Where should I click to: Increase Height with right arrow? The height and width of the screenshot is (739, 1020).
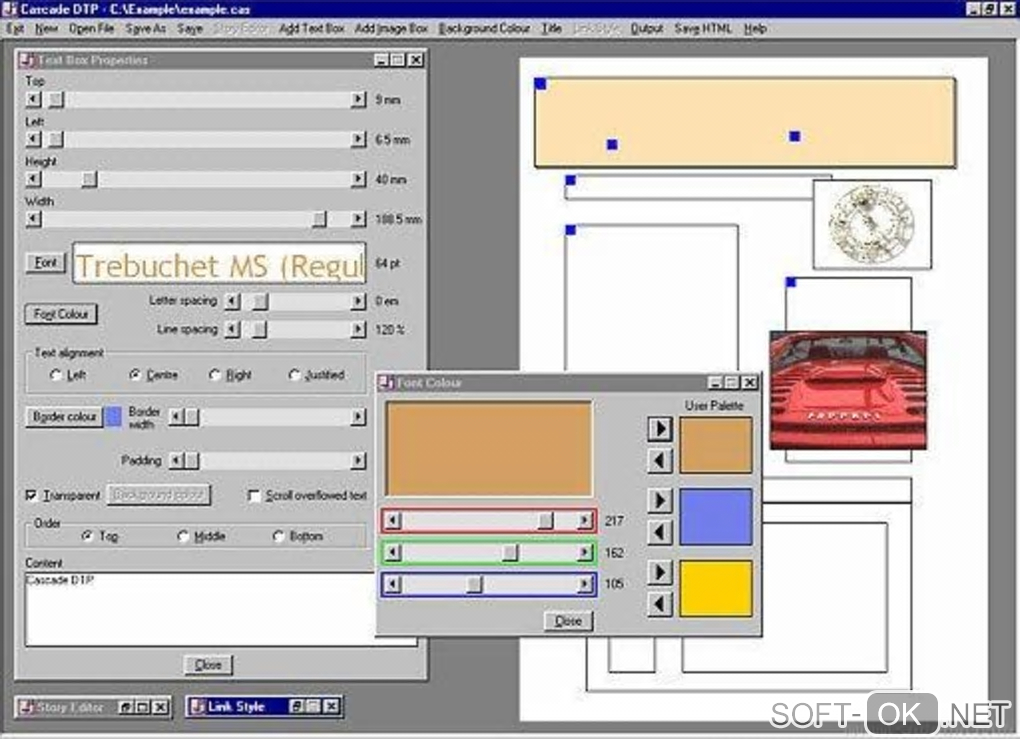358,179
